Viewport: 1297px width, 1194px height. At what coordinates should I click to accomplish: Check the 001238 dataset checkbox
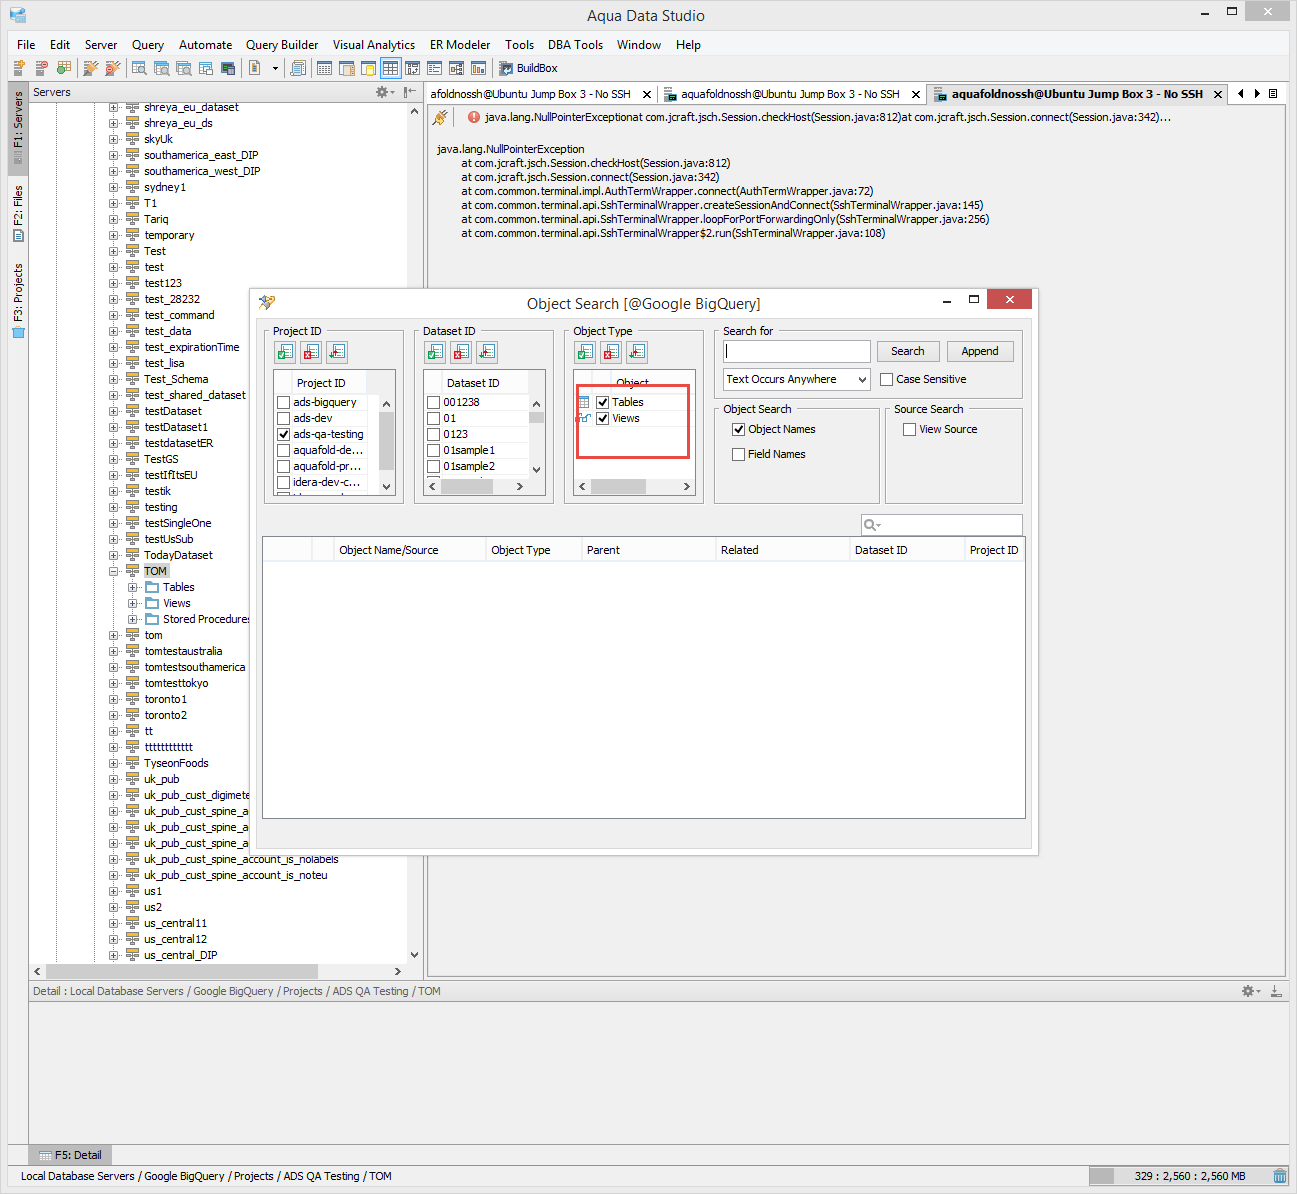(x=434, y=402)
